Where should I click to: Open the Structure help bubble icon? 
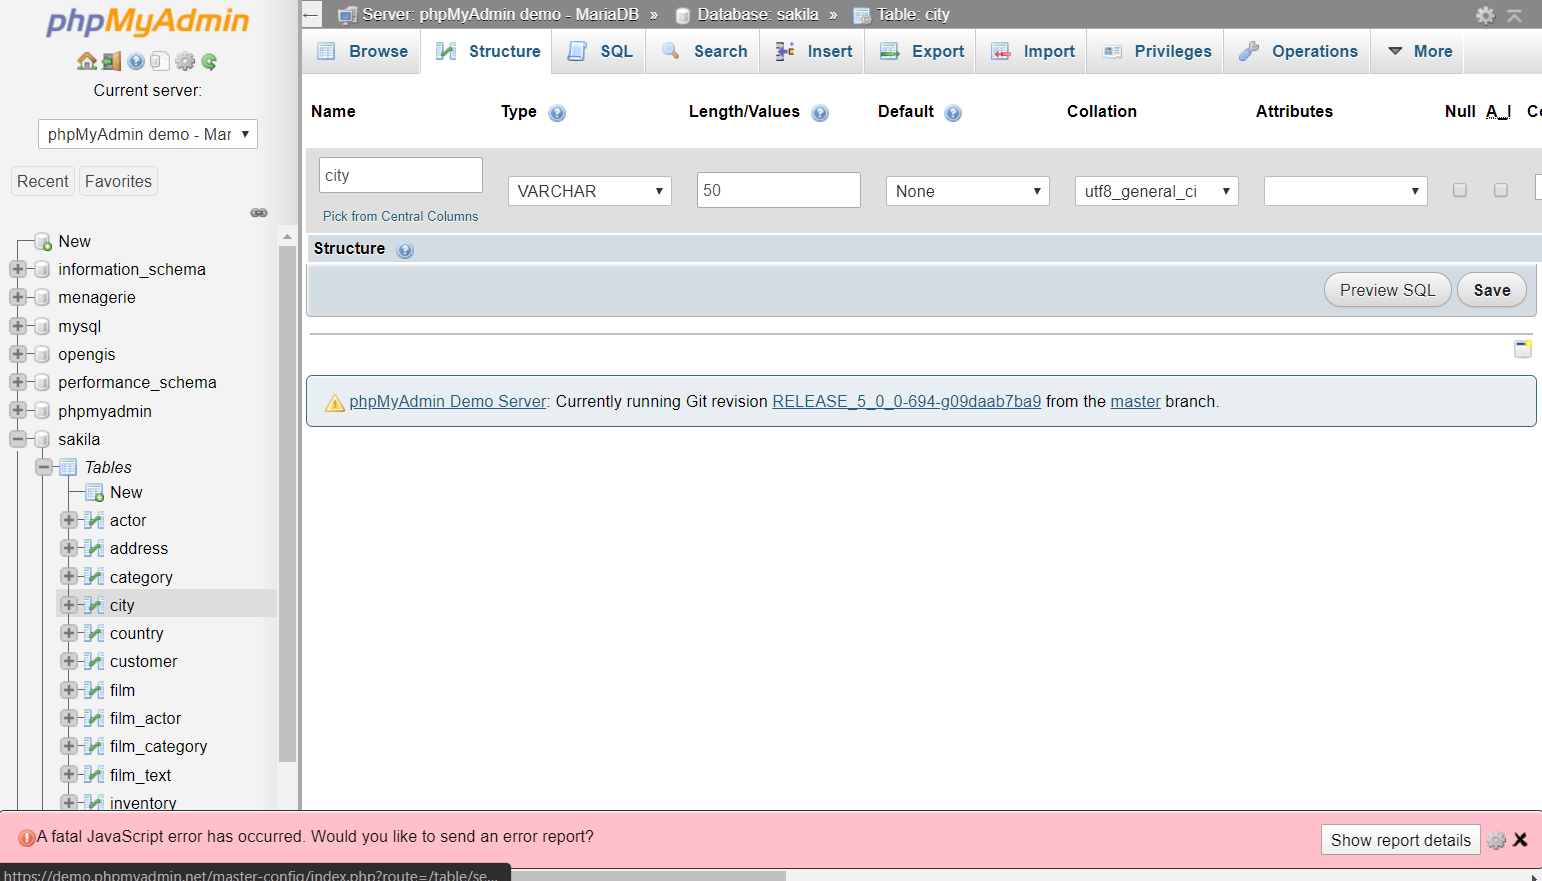tap(405, 249)
